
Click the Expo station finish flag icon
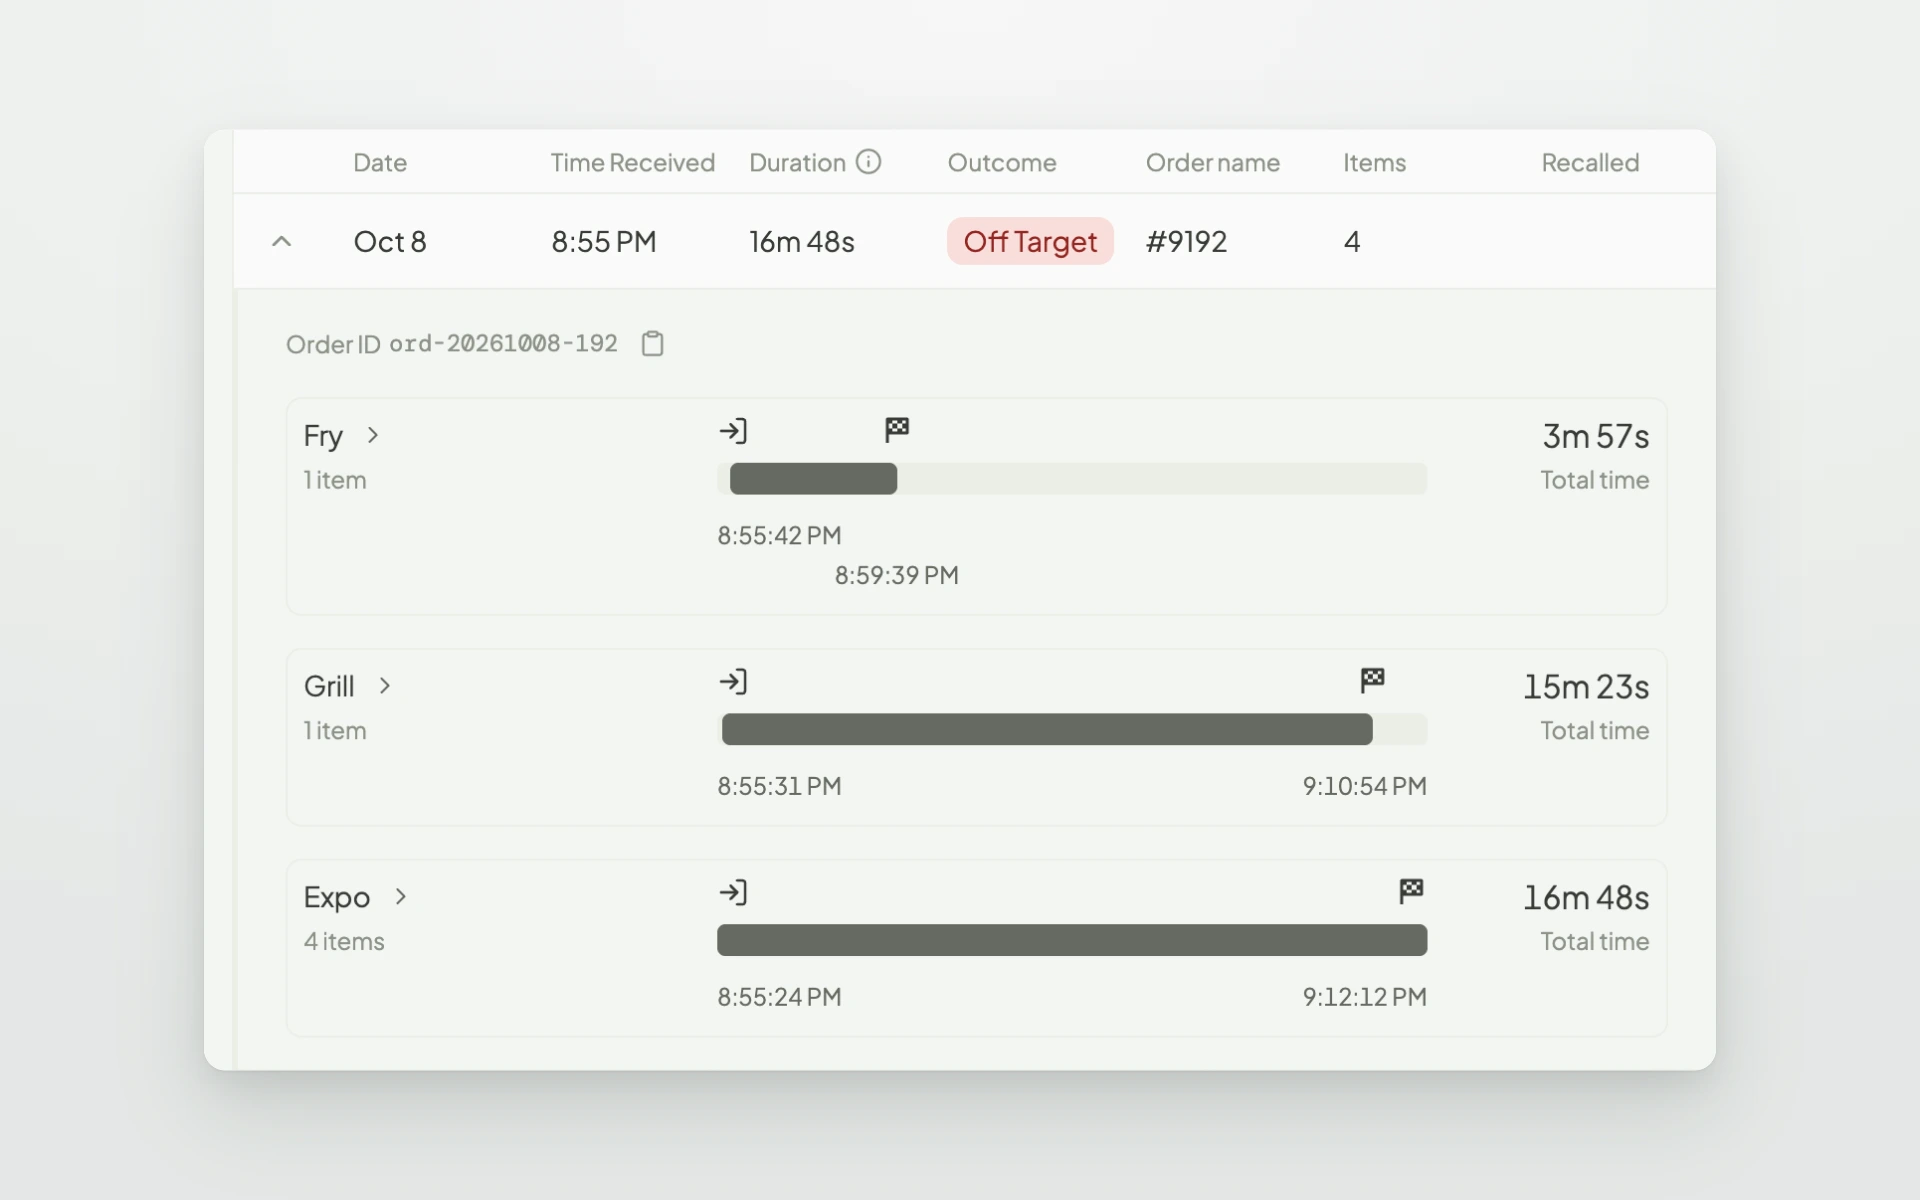pyautogui.click(x=1411, y=891)
